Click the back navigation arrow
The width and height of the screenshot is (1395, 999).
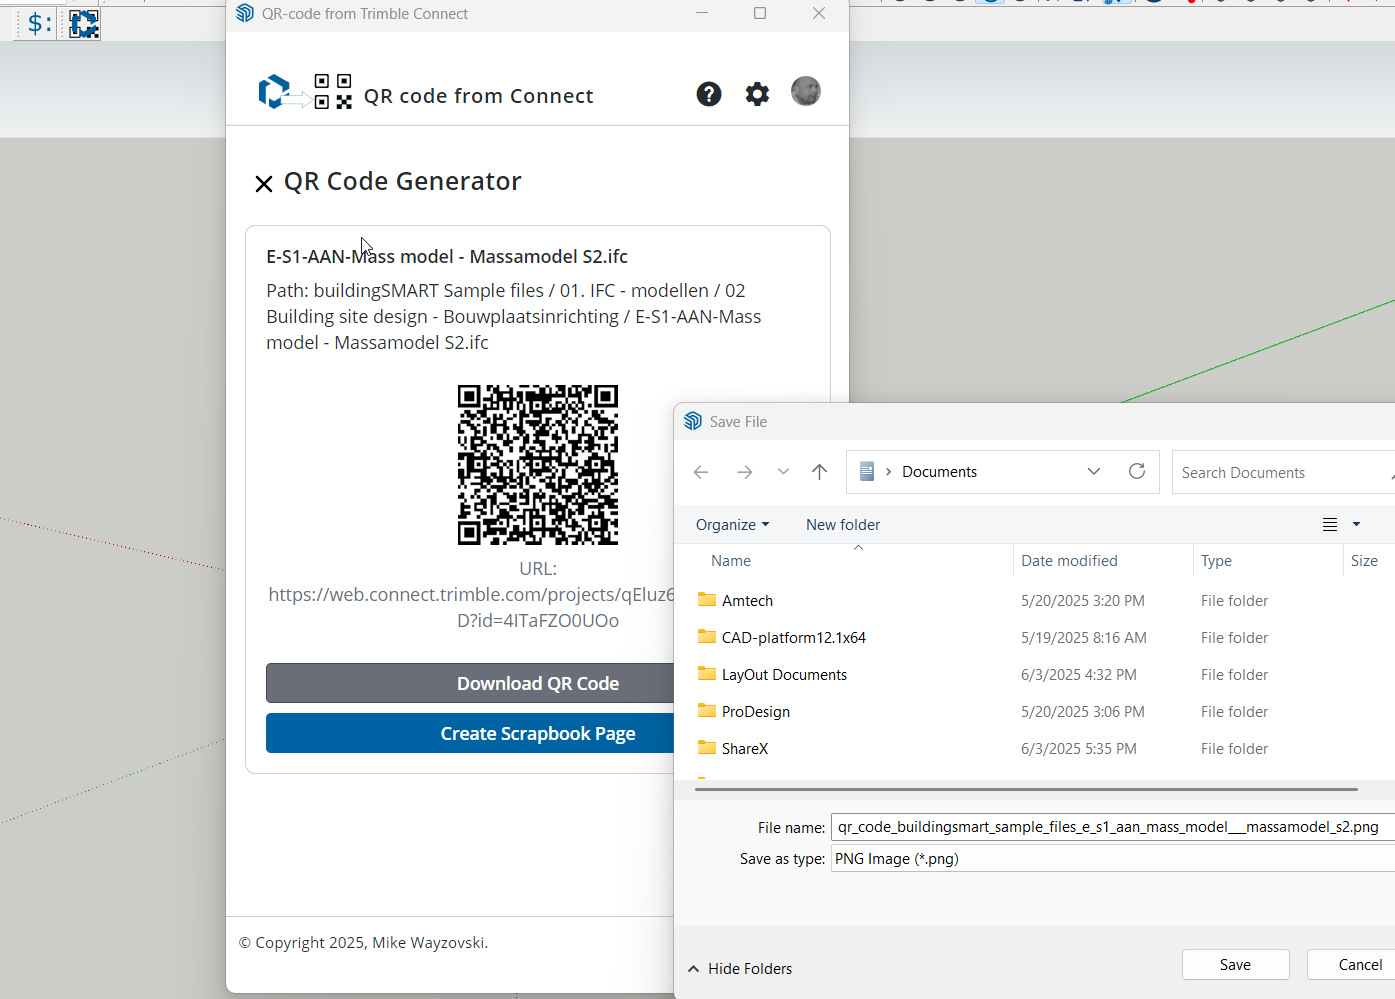pos(701,472)
